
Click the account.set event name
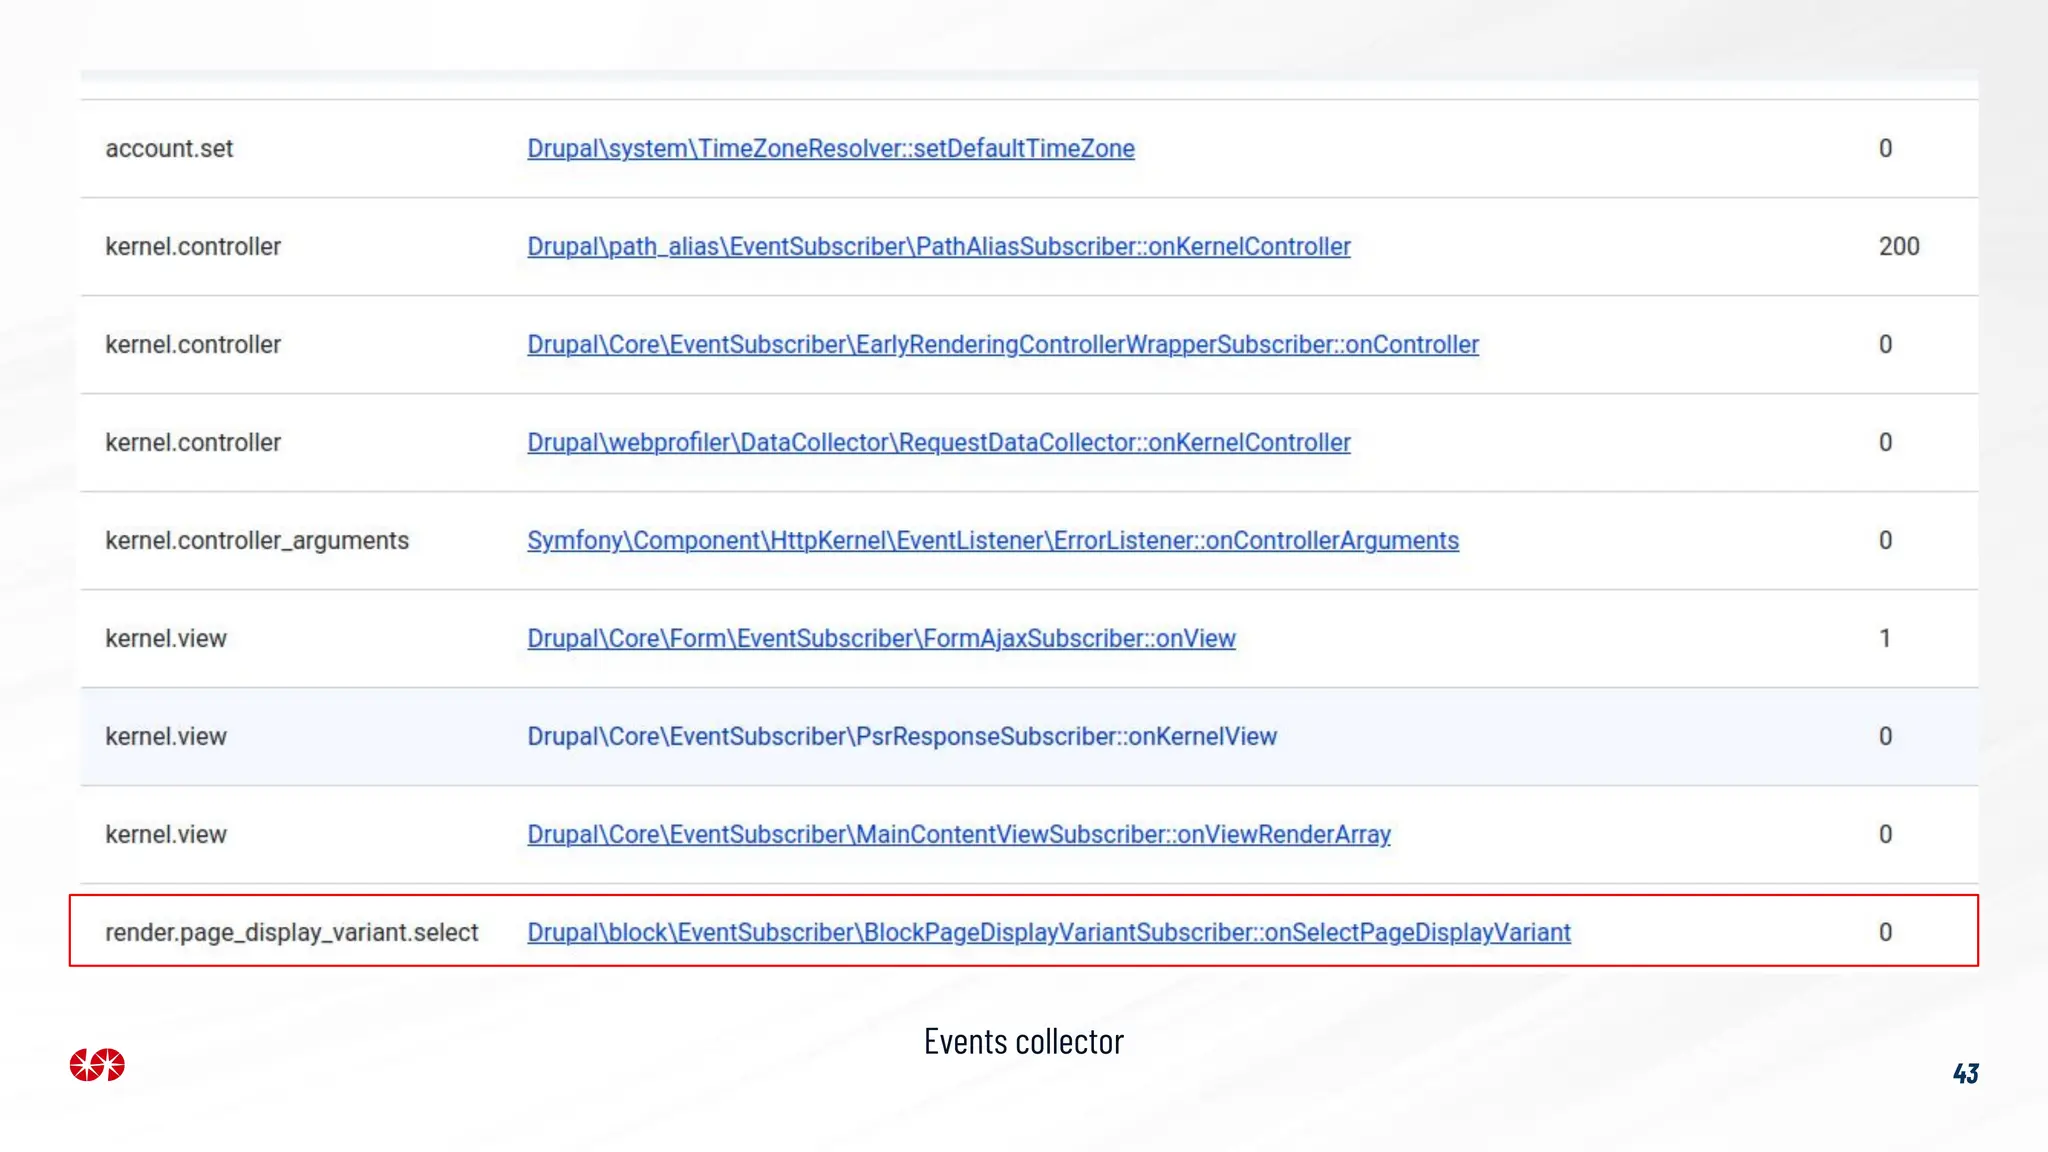pyautogui.click(x=169, y=148)
